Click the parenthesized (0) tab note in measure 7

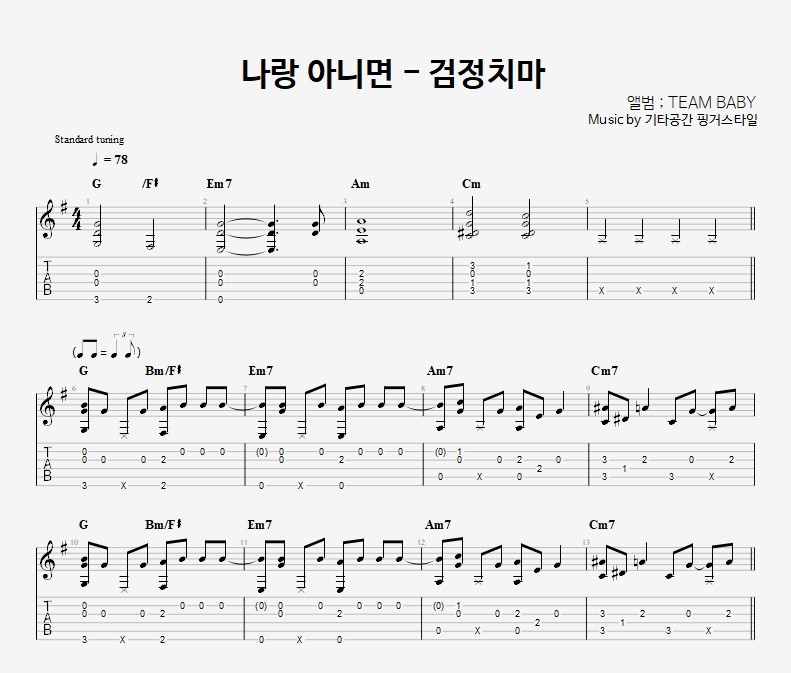[x=261, y=452]
